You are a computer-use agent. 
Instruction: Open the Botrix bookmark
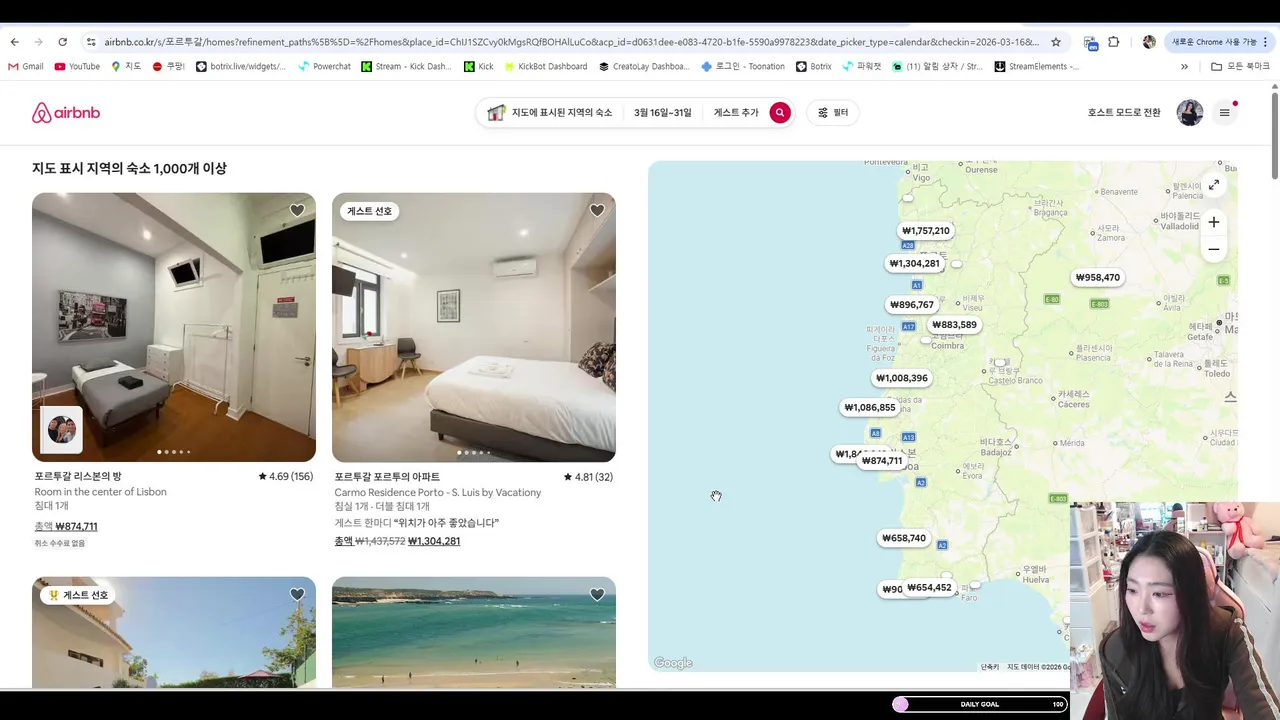pyautogui.click(x=814, y=67)
